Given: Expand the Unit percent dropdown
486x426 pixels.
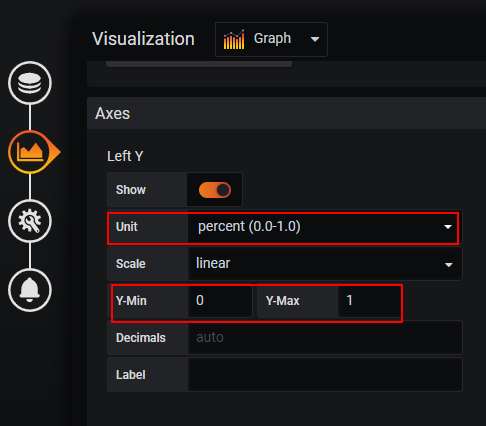Looking at the screenshot, I should click(325, 227).
